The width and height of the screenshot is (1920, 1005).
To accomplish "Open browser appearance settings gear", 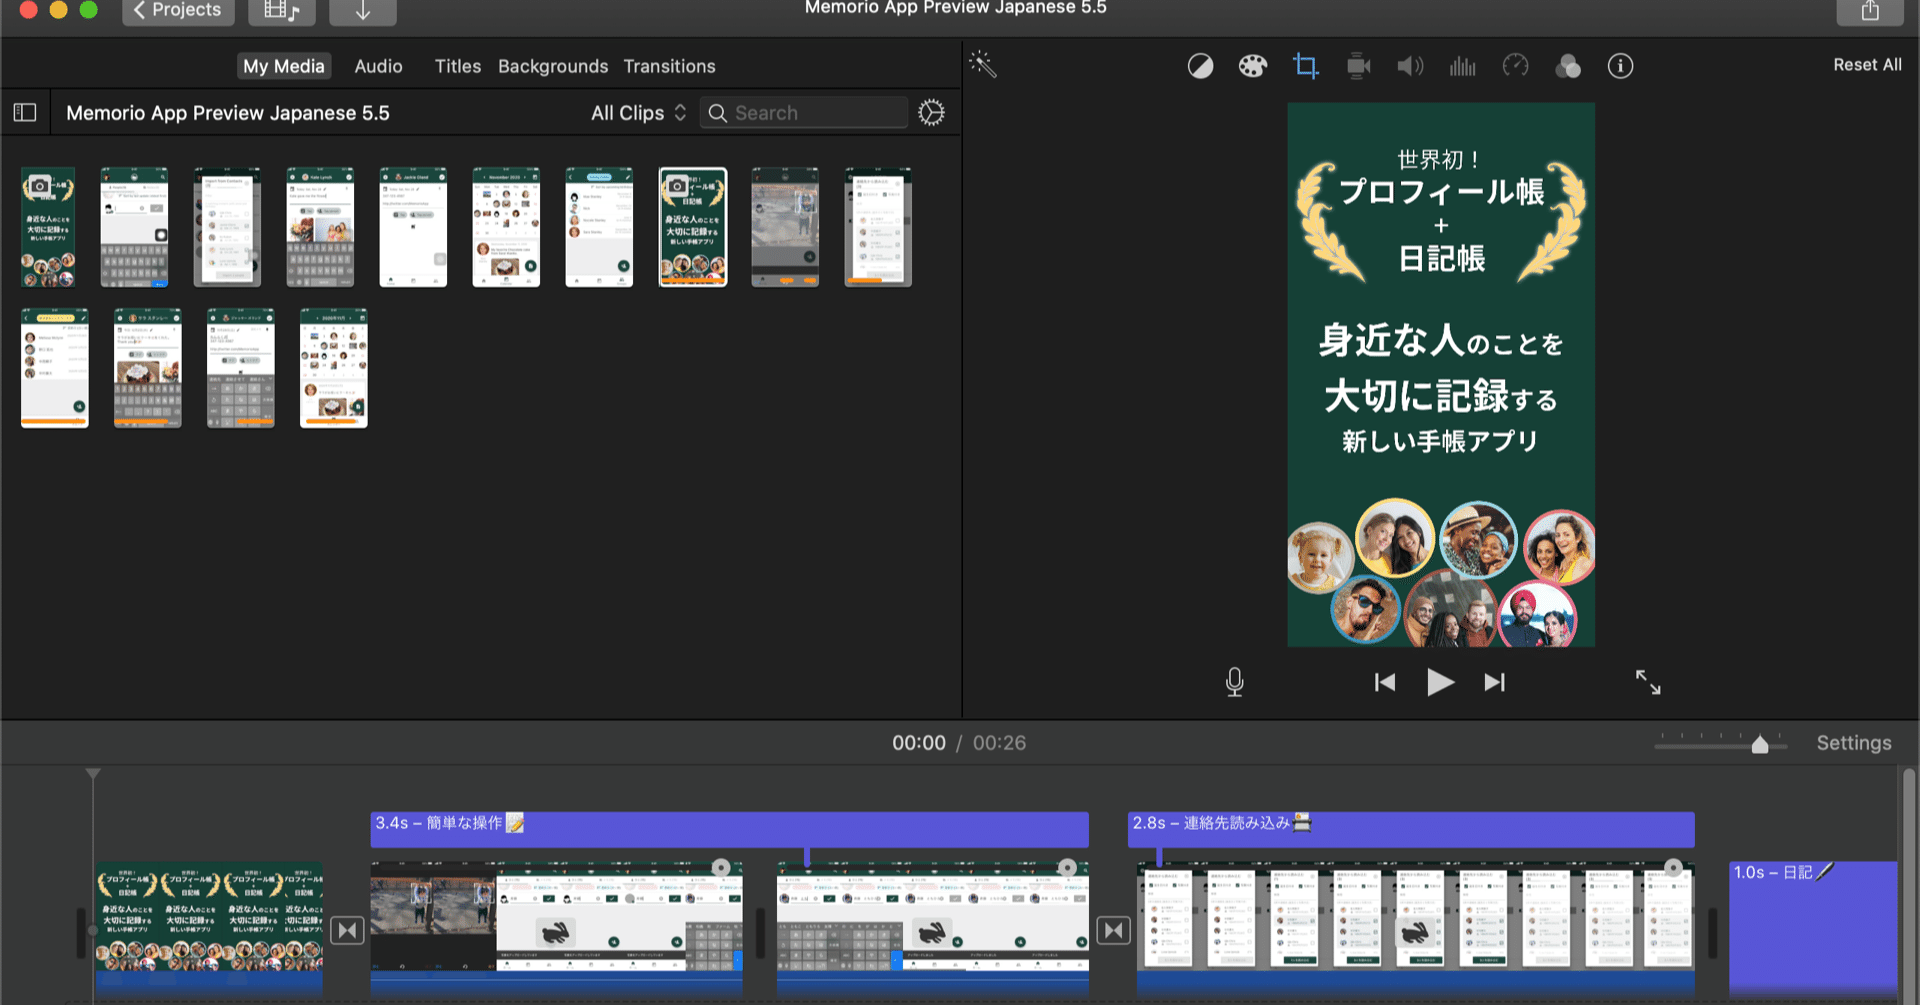I will click(x=931, y=113).
